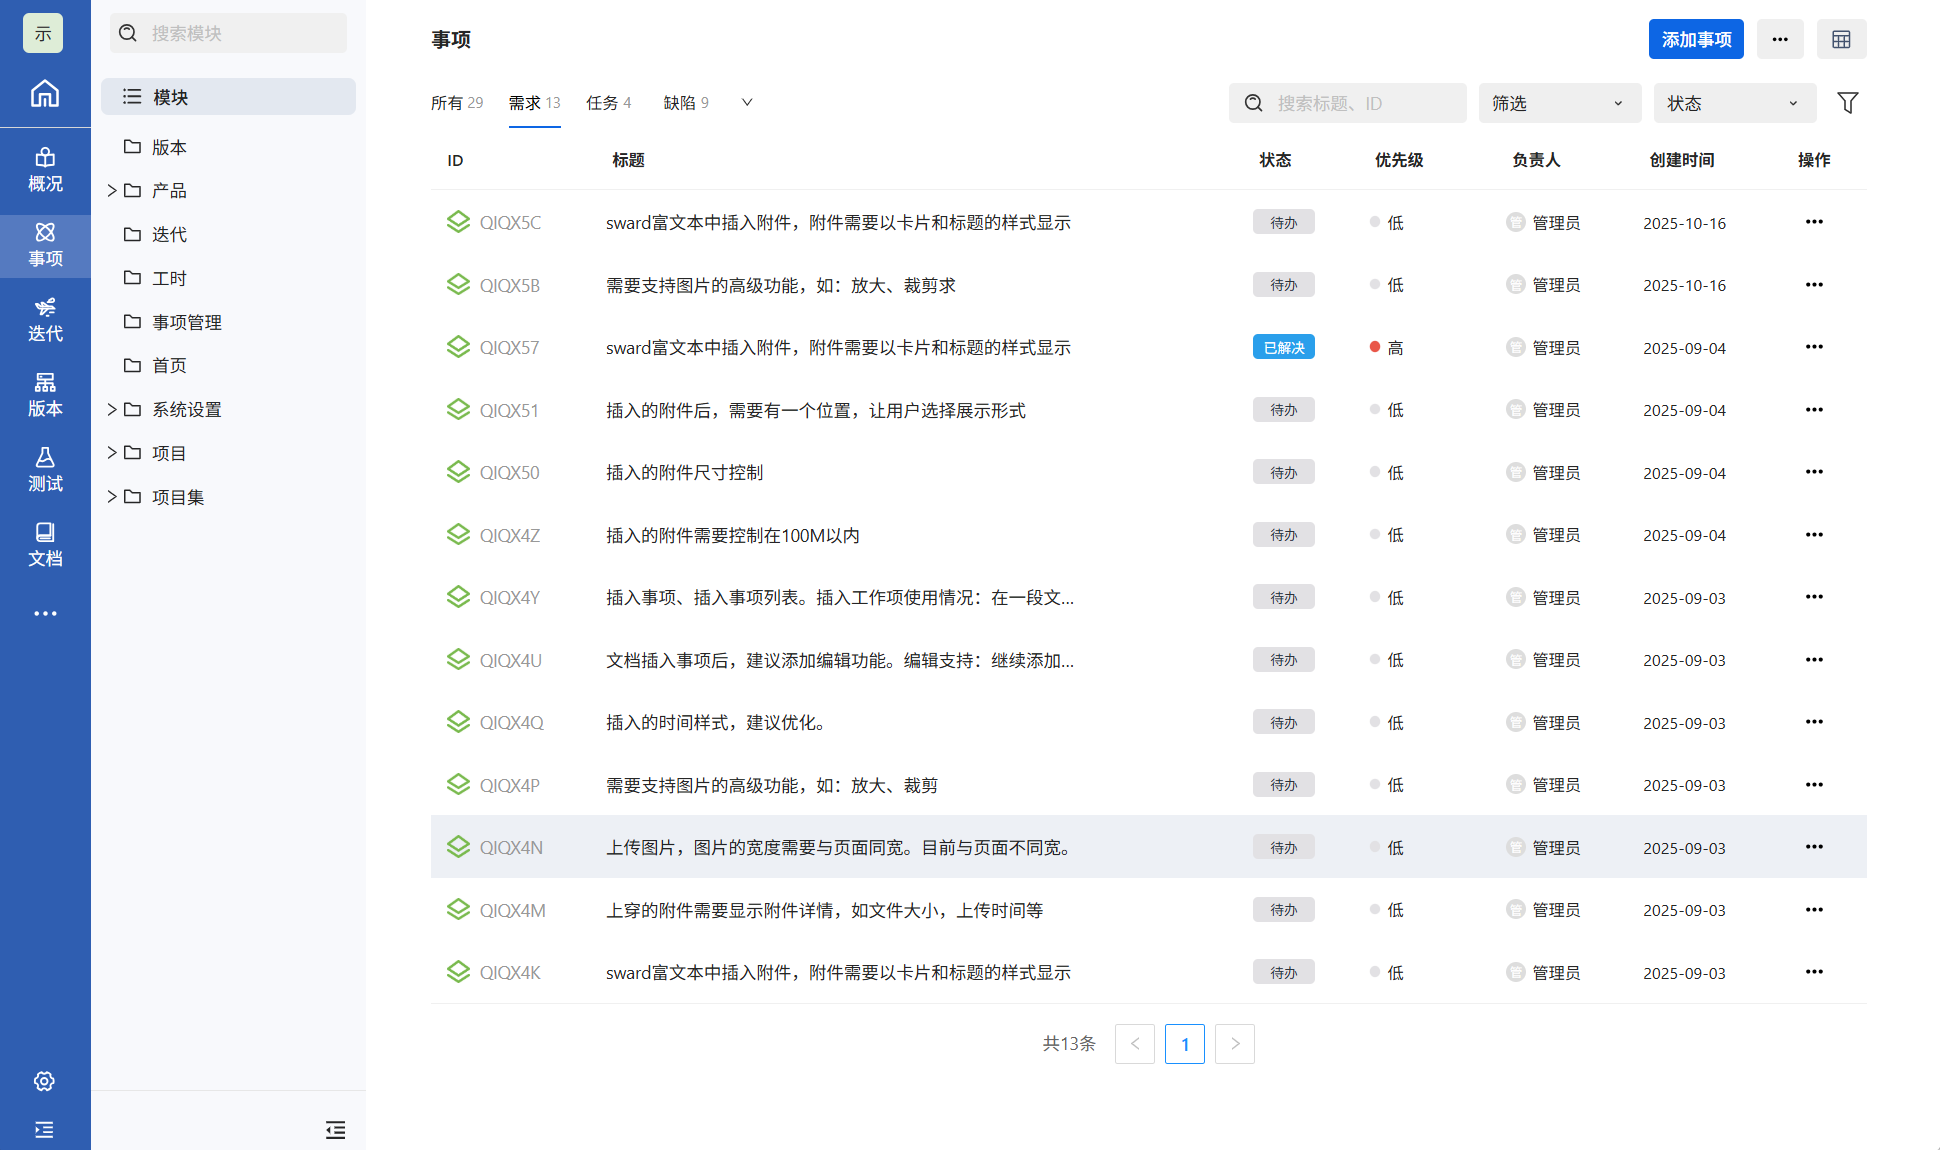Viewport: 1940px width, 1150px height.
Task: Expand the 产品 folder tree
Action: 112,190
